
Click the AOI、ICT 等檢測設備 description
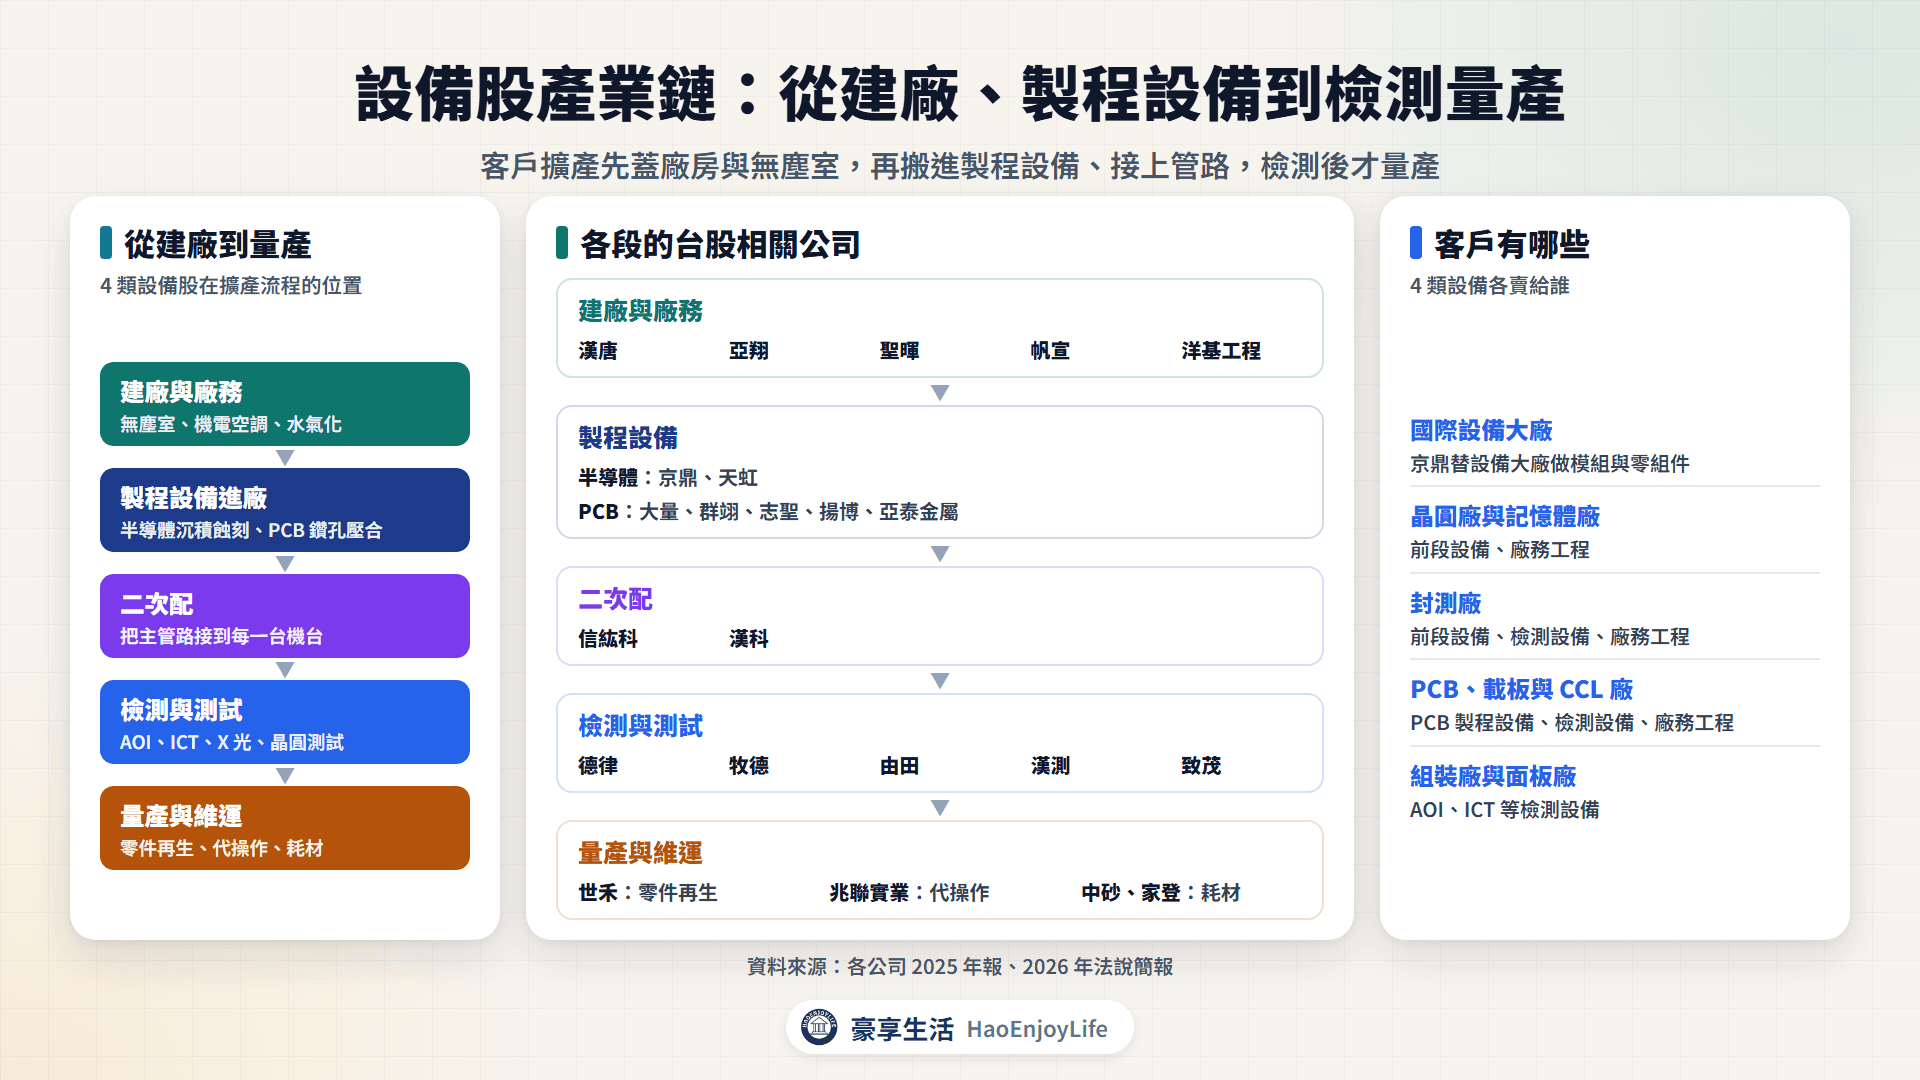(x=1505, y=810)
